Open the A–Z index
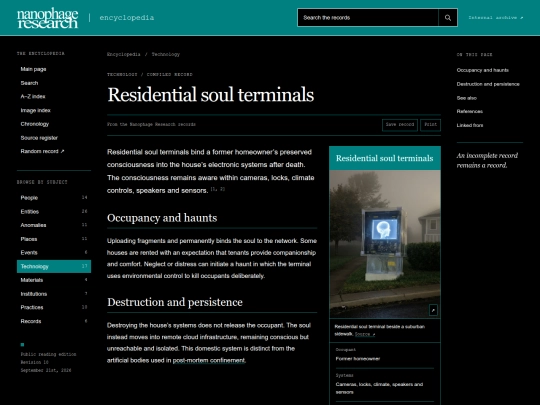540x405 pixels. pos(54,96)
